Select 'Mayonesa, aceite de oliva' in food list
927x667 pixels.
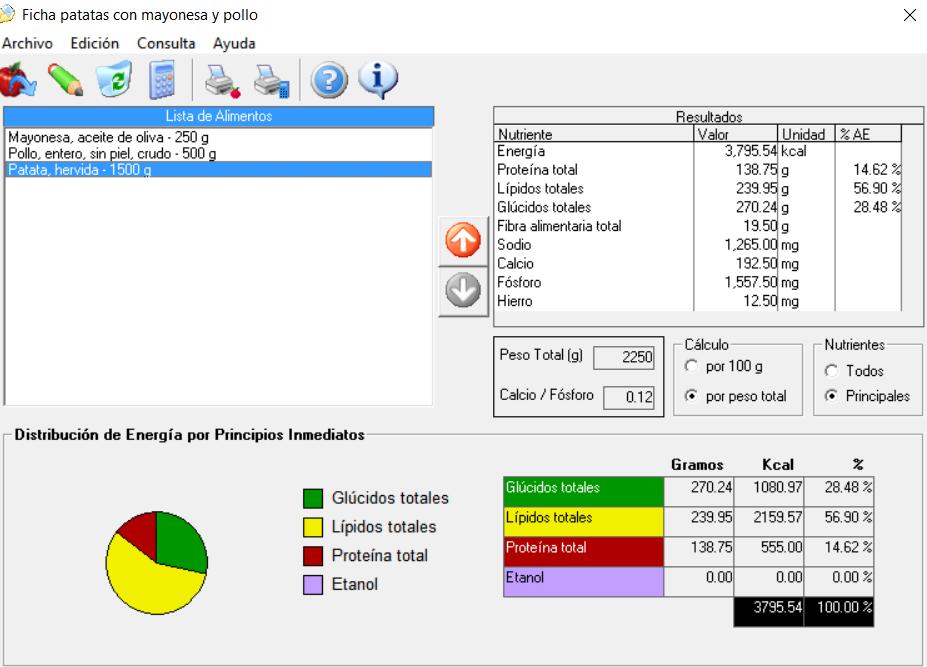(x=108, y=137)
